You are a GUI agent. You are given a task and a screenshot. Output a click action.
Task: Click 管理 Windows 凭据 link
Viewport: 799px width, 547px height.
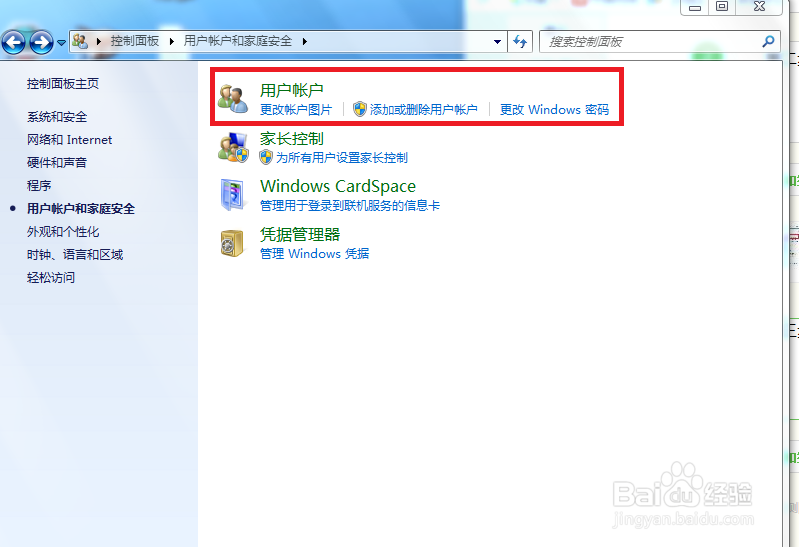(x=314, y=254)
